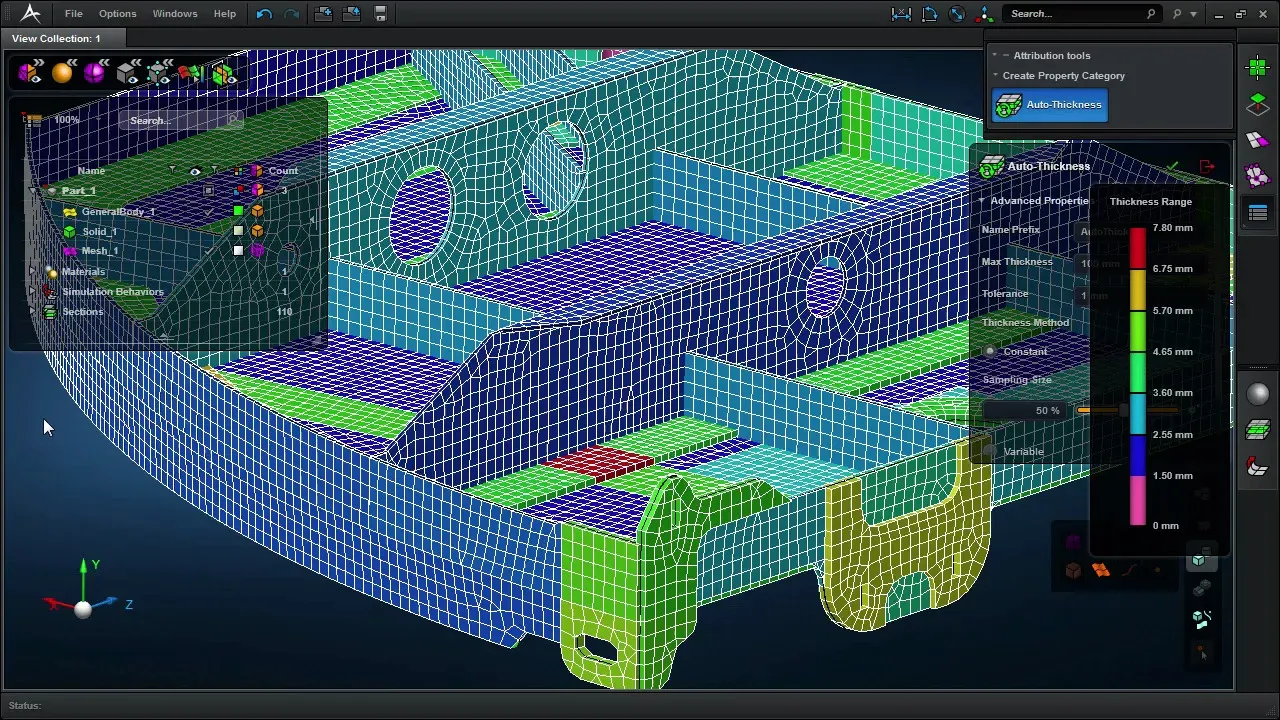Viewport: 1280px width, 720px height.
Task: Click the gray sphere icon in right sidebar
Action: point(1257,394)
